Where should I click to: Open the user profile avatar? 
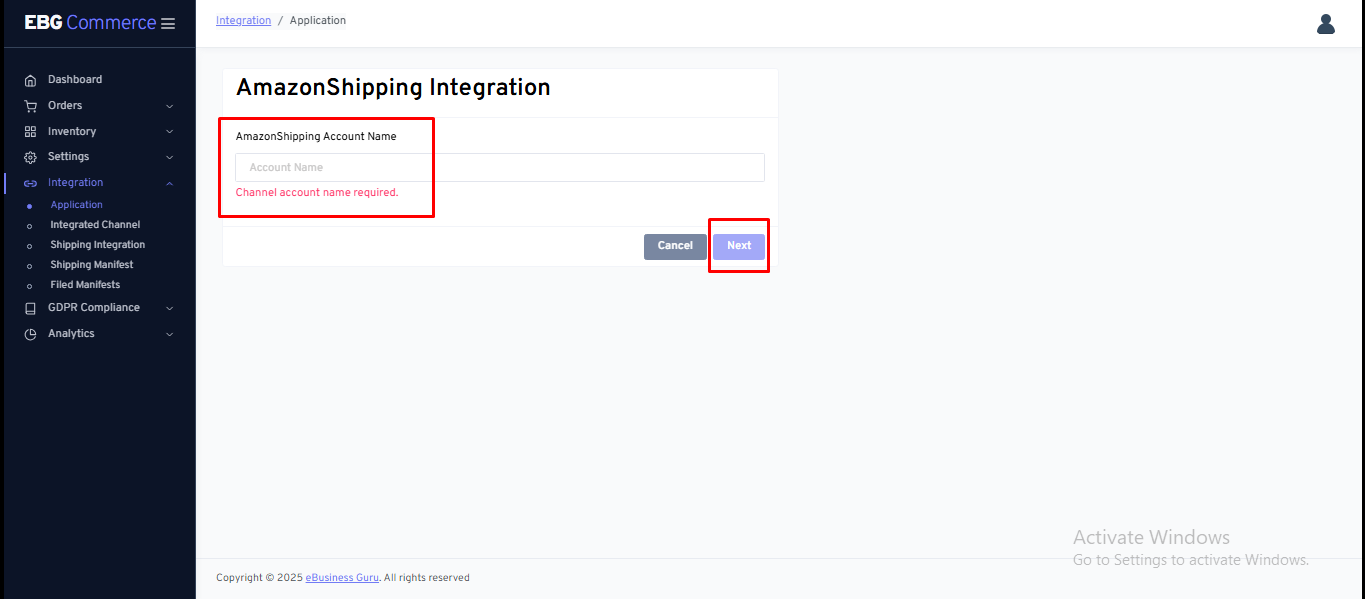pyautogui.click(x=1325, y=24)
